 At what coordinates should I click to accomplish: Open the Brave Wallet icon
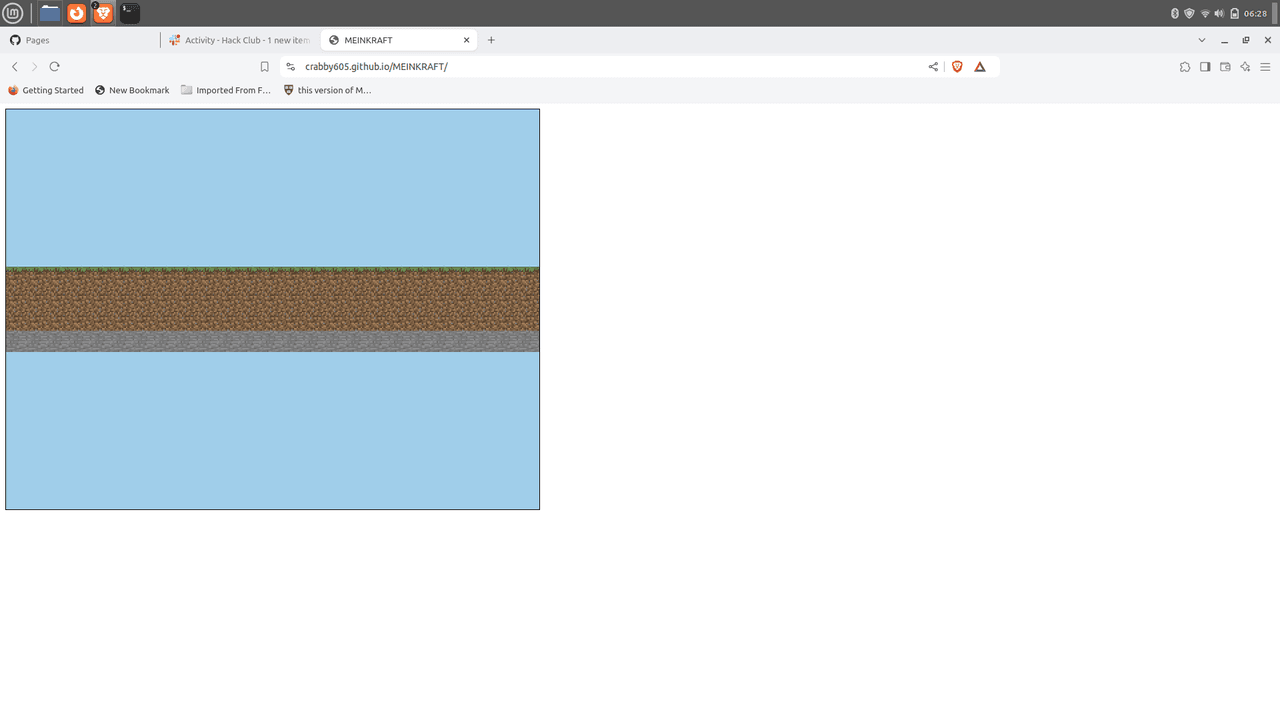[x=1225, y=67]
